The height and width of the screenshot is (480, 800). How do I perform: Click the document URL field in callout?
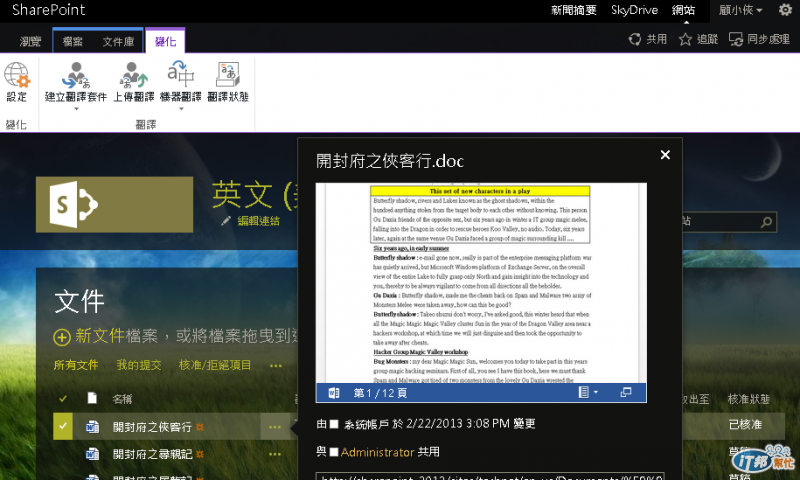pos(490,476)
